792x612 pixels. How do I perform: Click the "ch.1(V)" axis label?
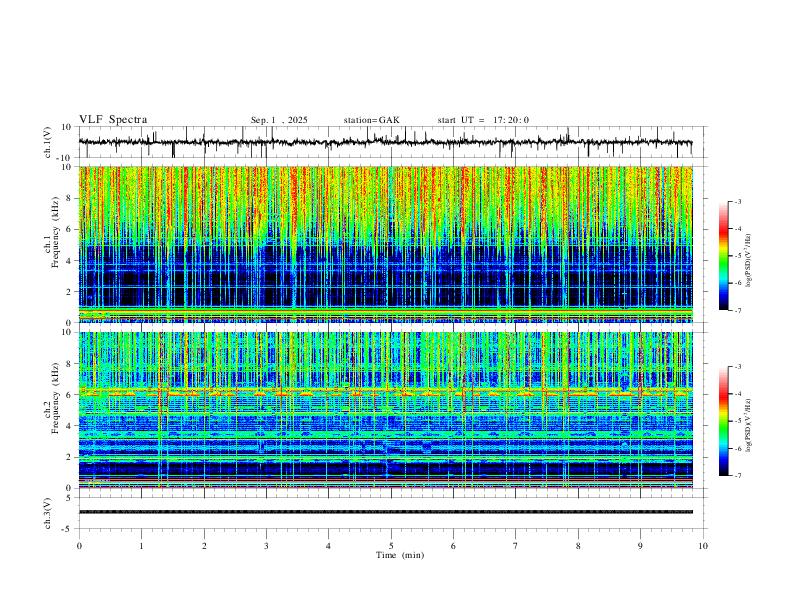tap(48, 142)
